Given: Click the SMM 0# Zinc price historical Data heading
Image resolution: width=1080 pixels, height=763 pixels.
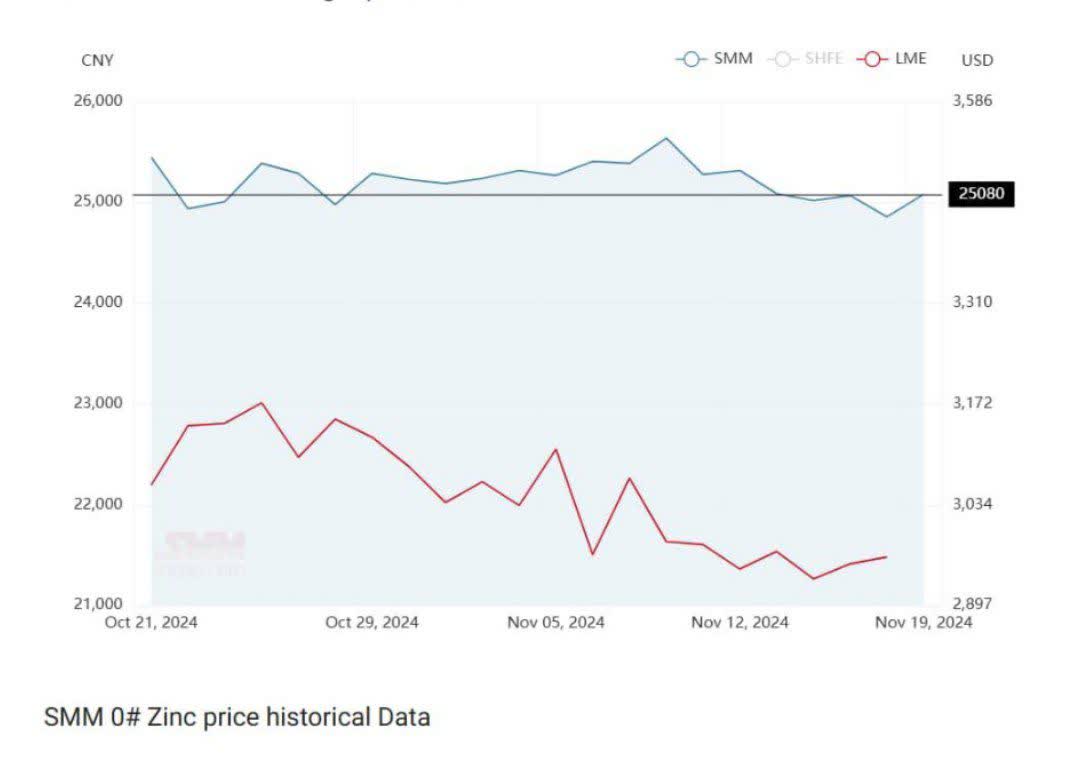Looking at the screenshot, I should [237, 717].
